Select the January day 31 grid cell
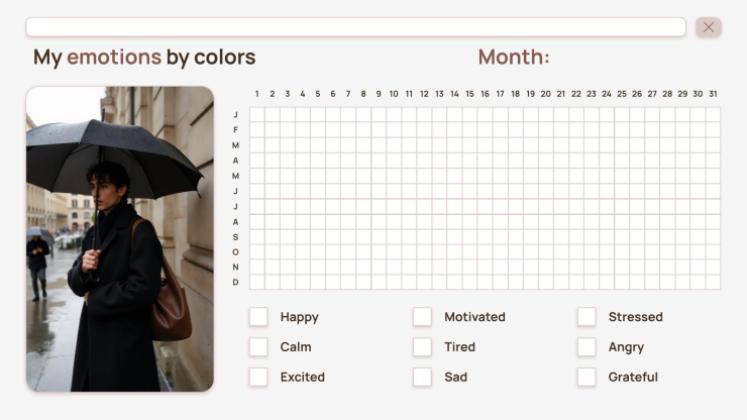 coord(713,114)
